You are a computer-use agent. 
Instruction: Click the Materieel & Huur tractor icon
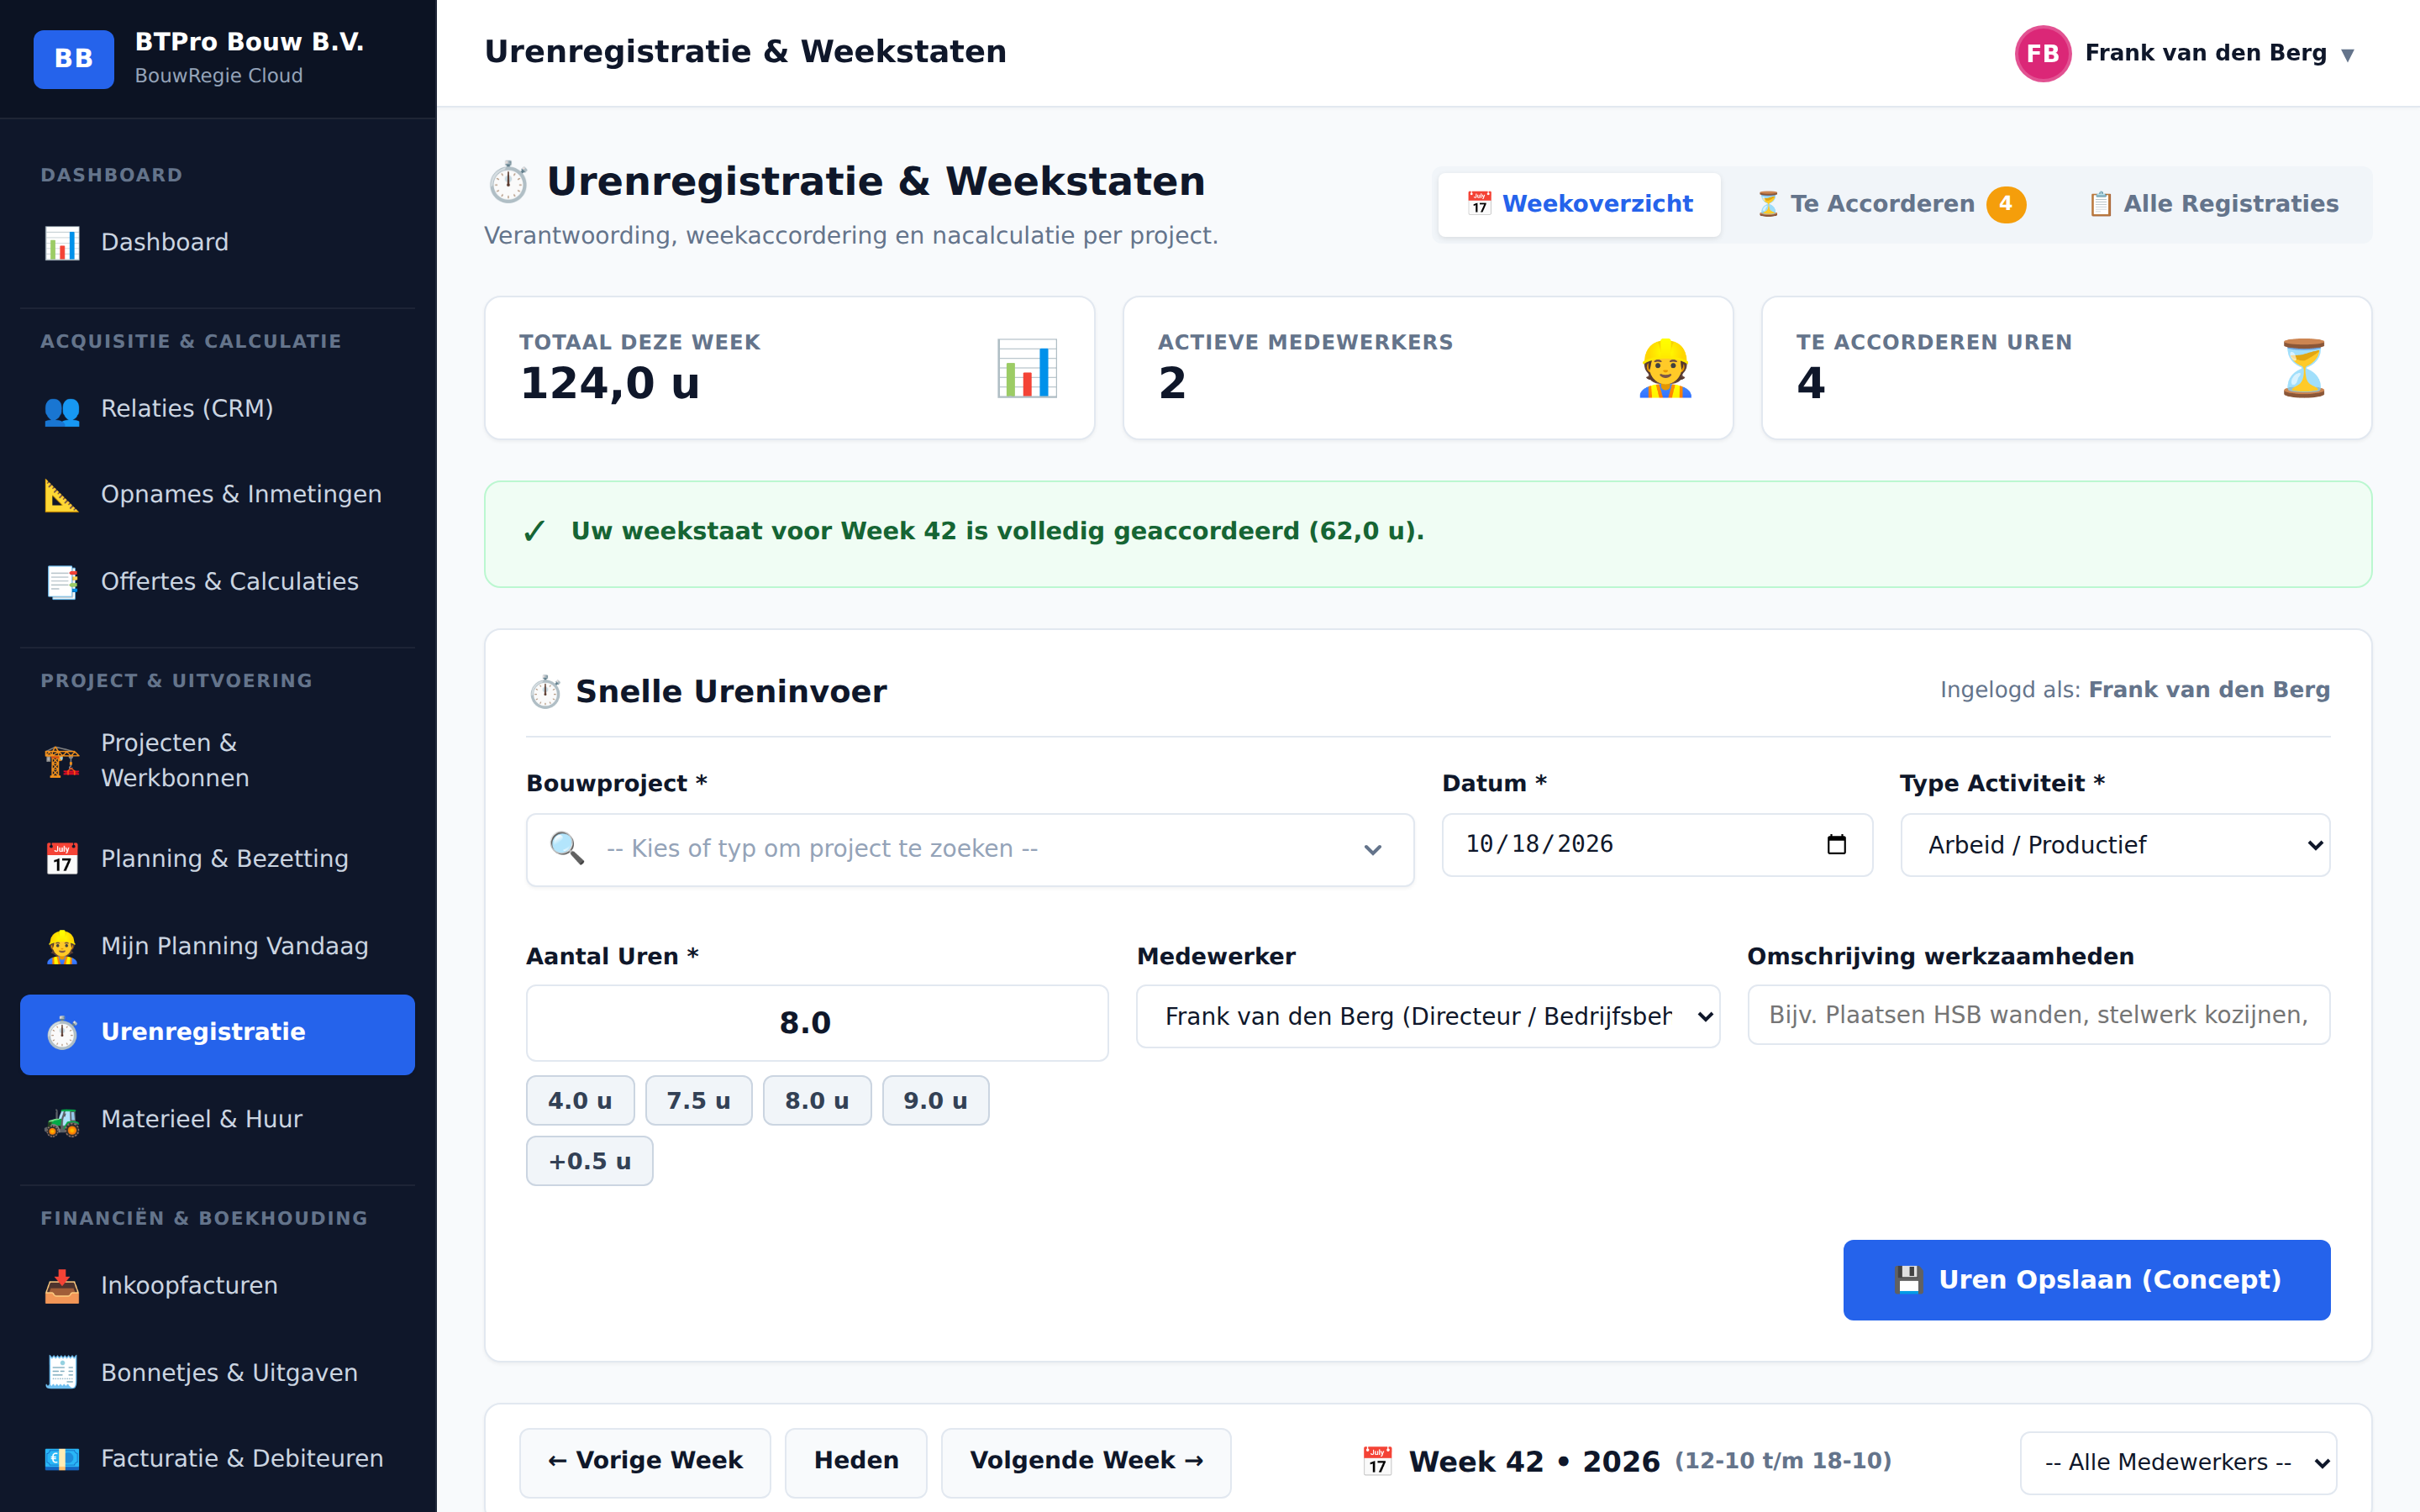(x=62, y=1119)
